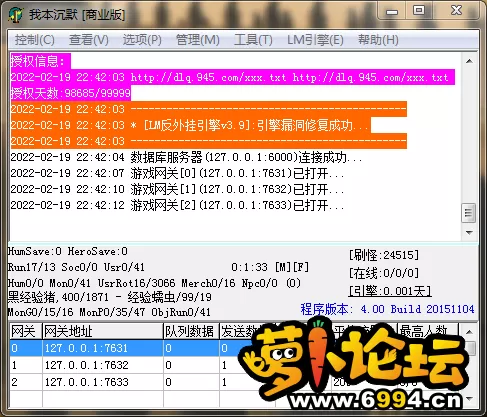Screen dimensions: 487x417
Task: Click 队列数据 cell in the 127.0.0.1:7632 row
Action: tap(191, 365)
